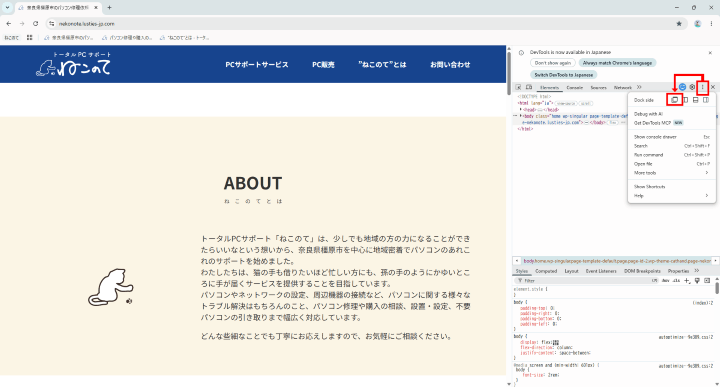The image size is (720, 387).
Task: Activate the inspect element picker icon
Action: pyautogui.click(x=518, y=87)
